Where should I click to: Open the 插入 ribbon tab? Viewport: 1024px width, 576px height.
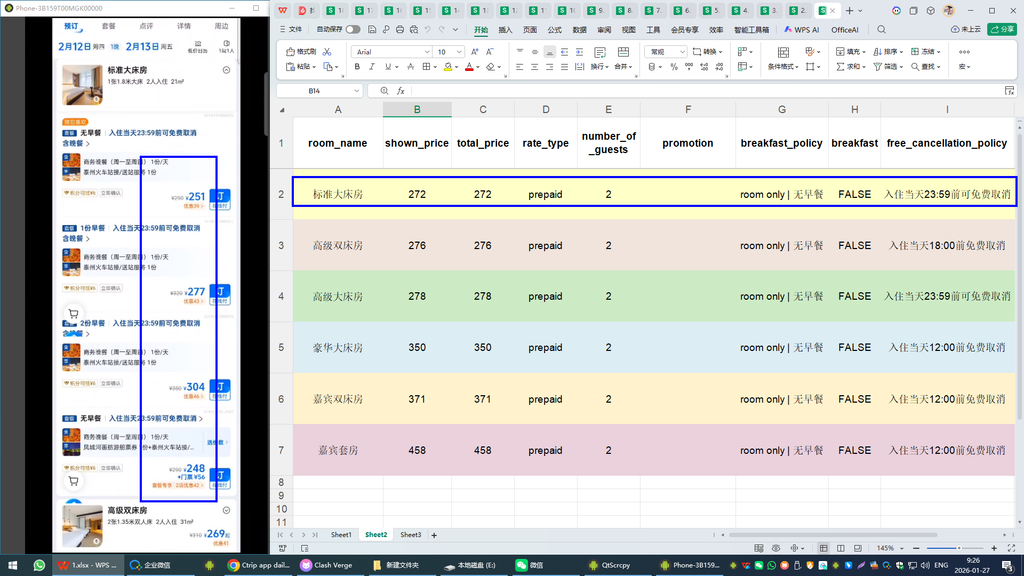pos(505,30)
